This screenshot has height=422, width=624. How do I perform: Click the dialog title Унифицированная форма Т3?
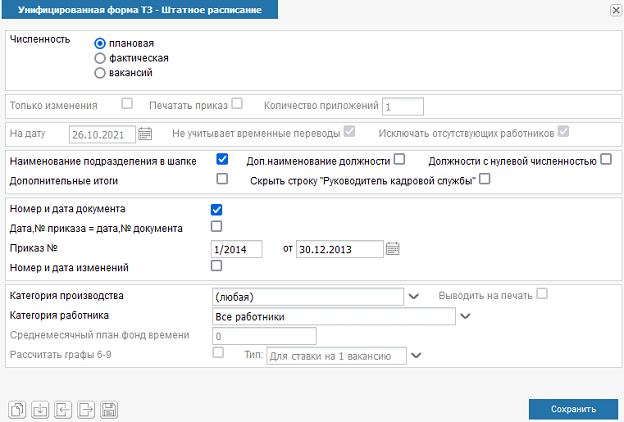(140, 10)
